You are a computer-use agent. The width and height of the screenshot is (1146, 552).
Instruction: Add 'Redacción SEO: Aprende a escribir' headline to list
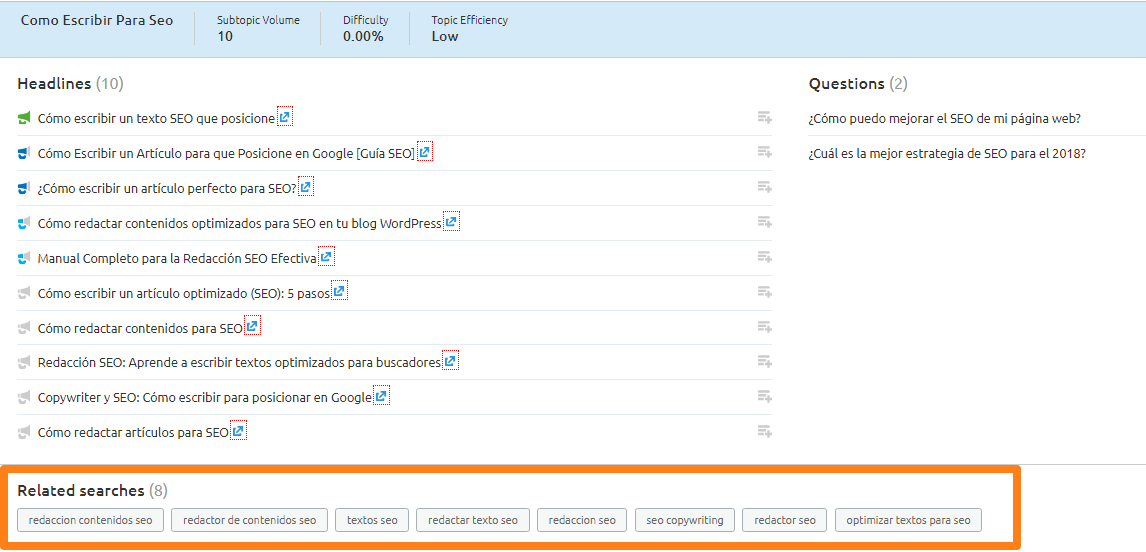tap(764, 362)
